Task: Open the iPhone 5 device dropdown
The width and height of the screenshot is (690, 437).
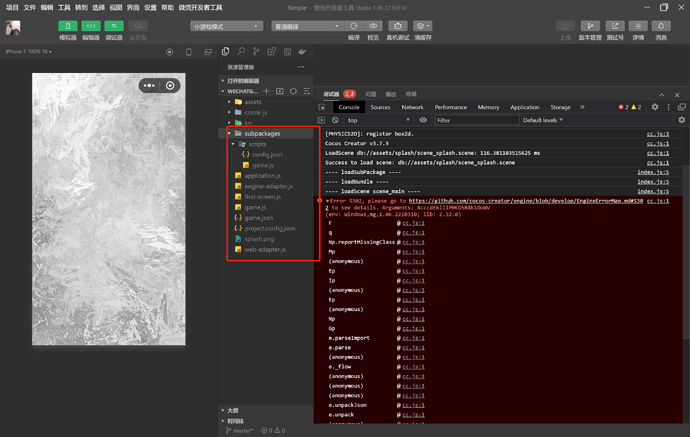Action: point(29,51)
